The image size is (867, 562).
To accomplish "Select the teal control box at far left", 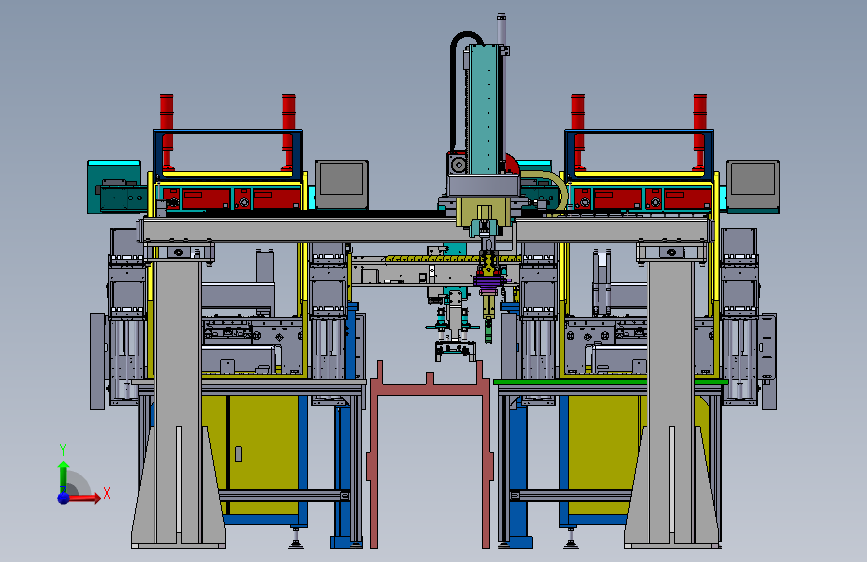I will tap(114, 187).
